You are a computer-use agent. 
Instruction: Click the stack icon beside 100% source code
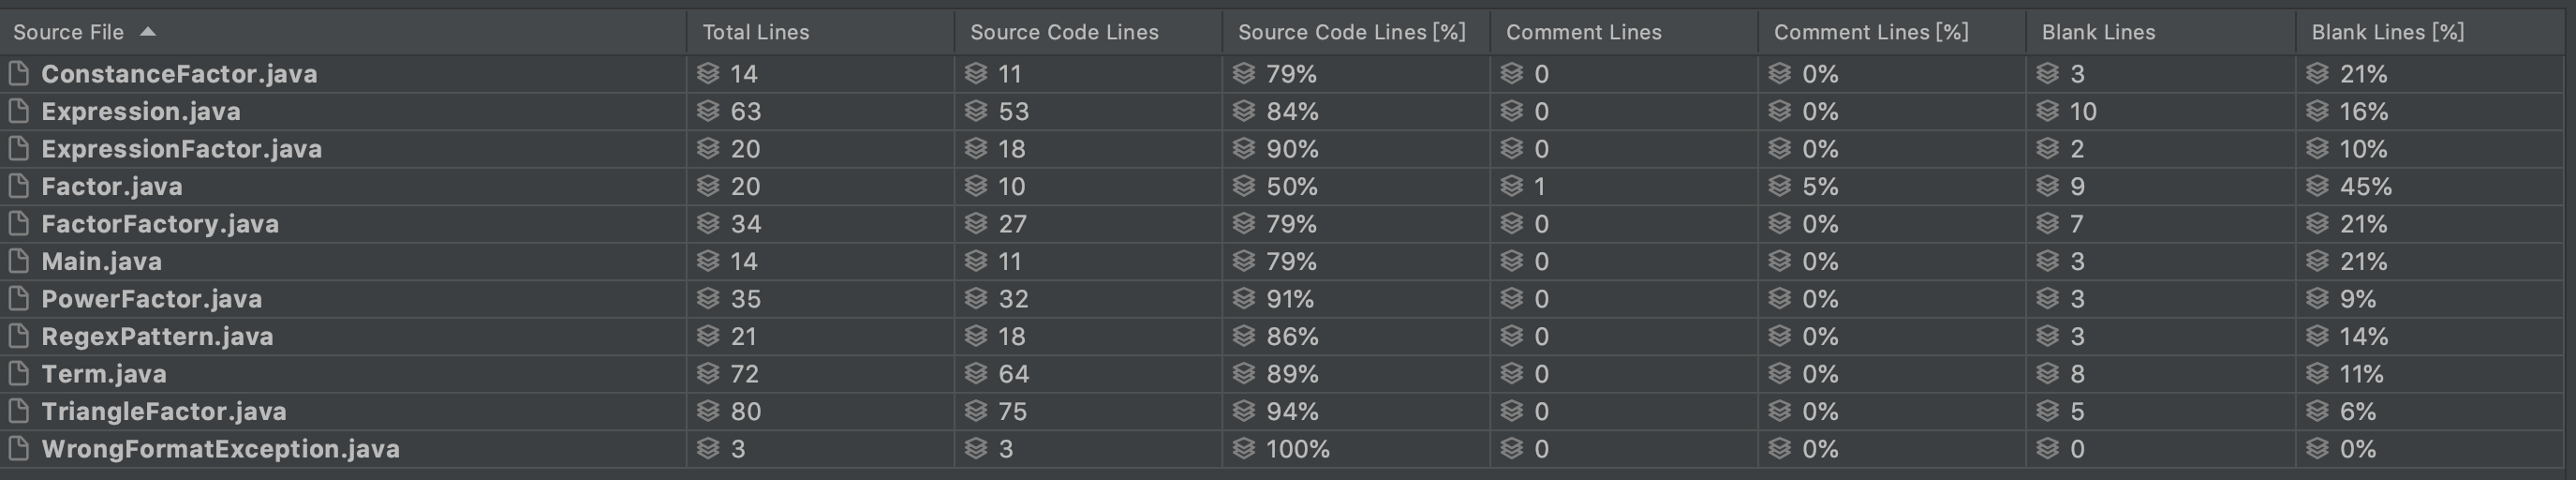1244,449
